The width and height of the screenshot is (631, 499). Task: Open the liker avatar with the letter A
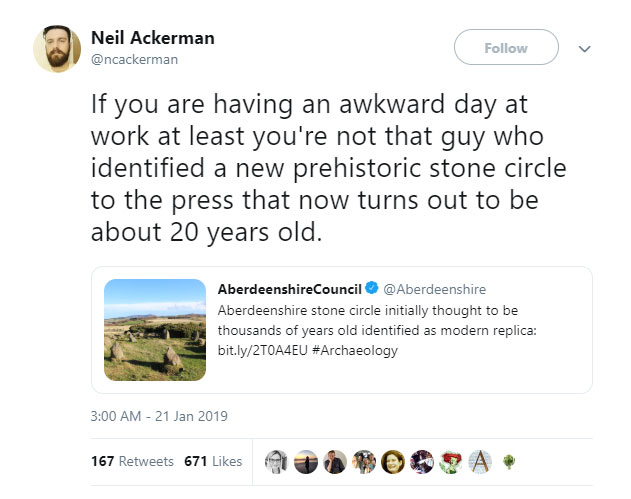tap(478, 462)
